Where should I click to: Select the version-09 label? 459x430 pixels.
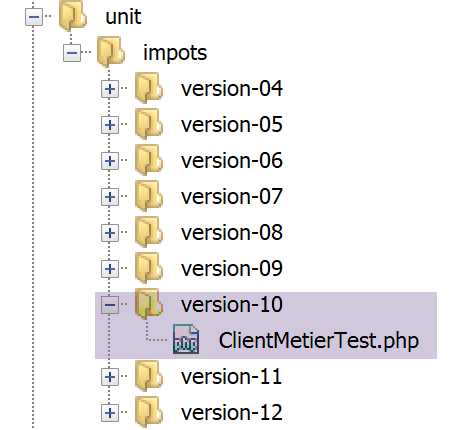[232, 268]
